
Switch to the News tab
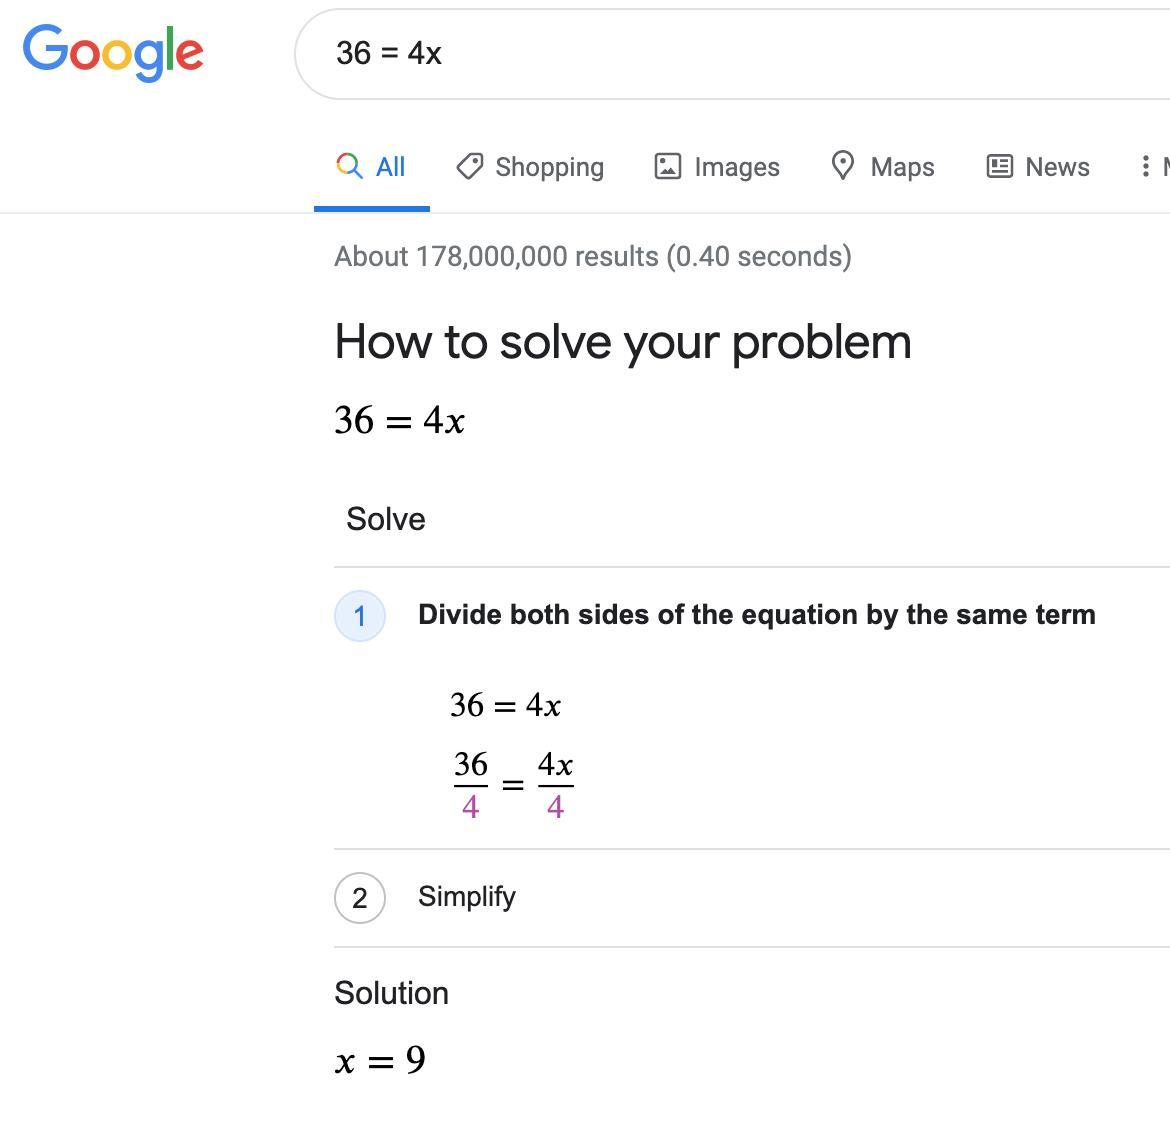(1057, 167)
